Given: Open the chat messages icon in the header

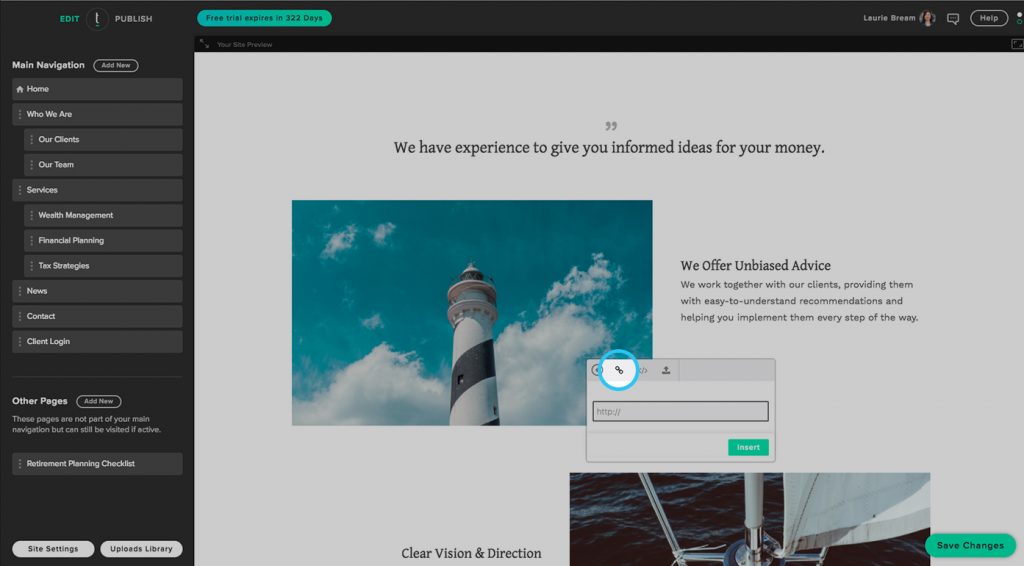Looking at the screenshot, I should (953, 19).
